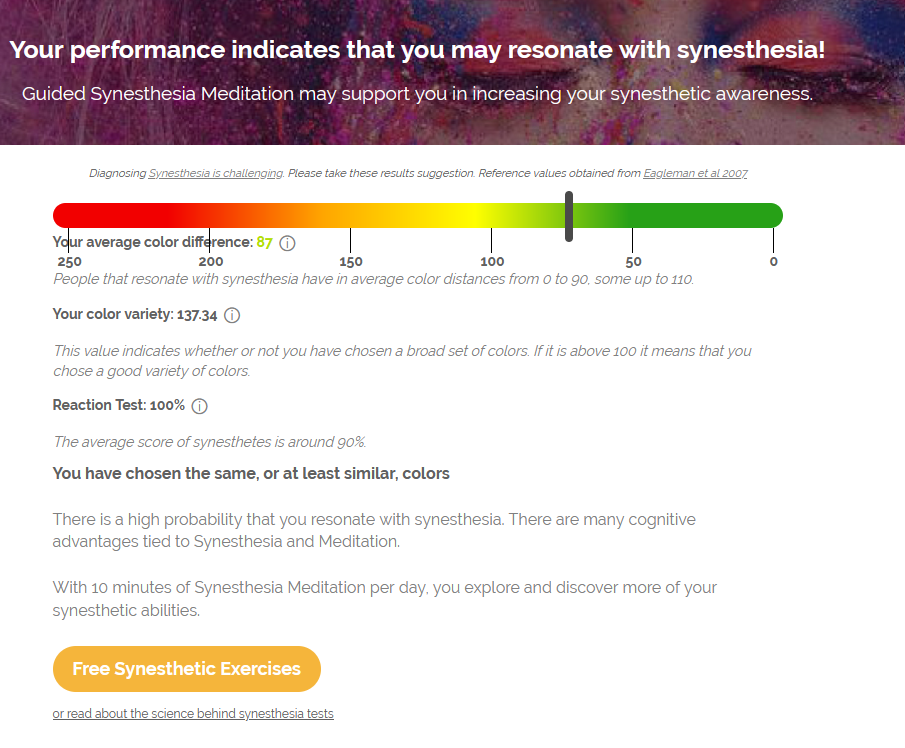Click the yellow section of the color bar
The image size is (905, 748).
(x=460, y=215)
